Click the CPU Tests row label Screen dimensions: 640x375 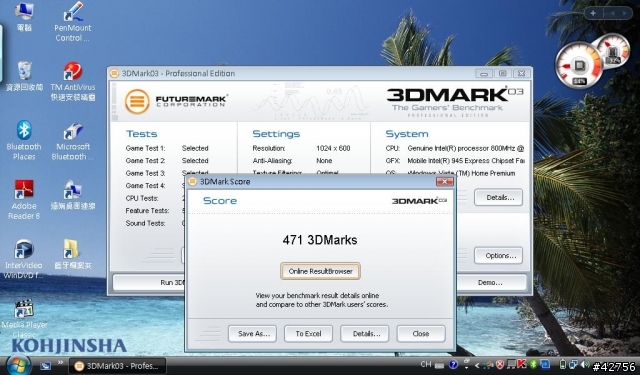coord(142,198)
